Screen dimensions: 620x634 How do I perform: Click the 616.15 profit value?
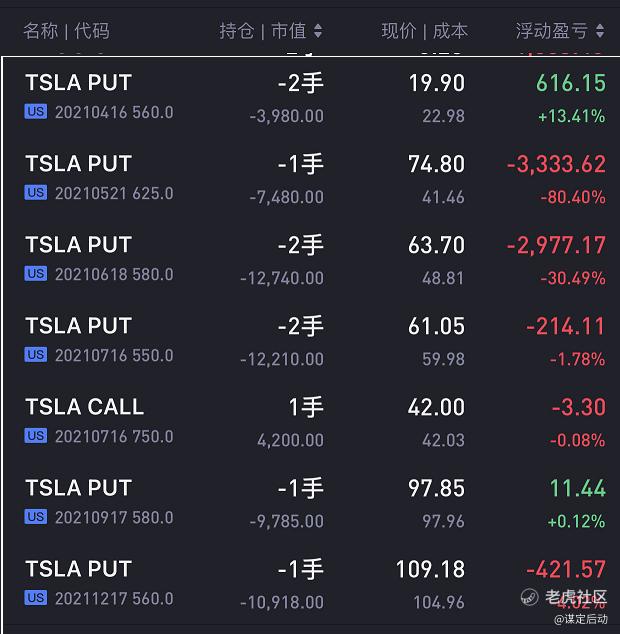click(x=571, y=83)
